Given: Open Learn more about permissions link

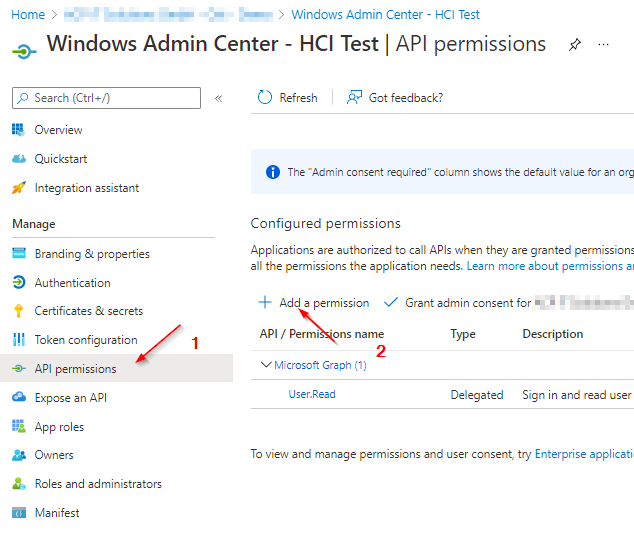Looking at the screenshot, I should click(x=550, y=266).
